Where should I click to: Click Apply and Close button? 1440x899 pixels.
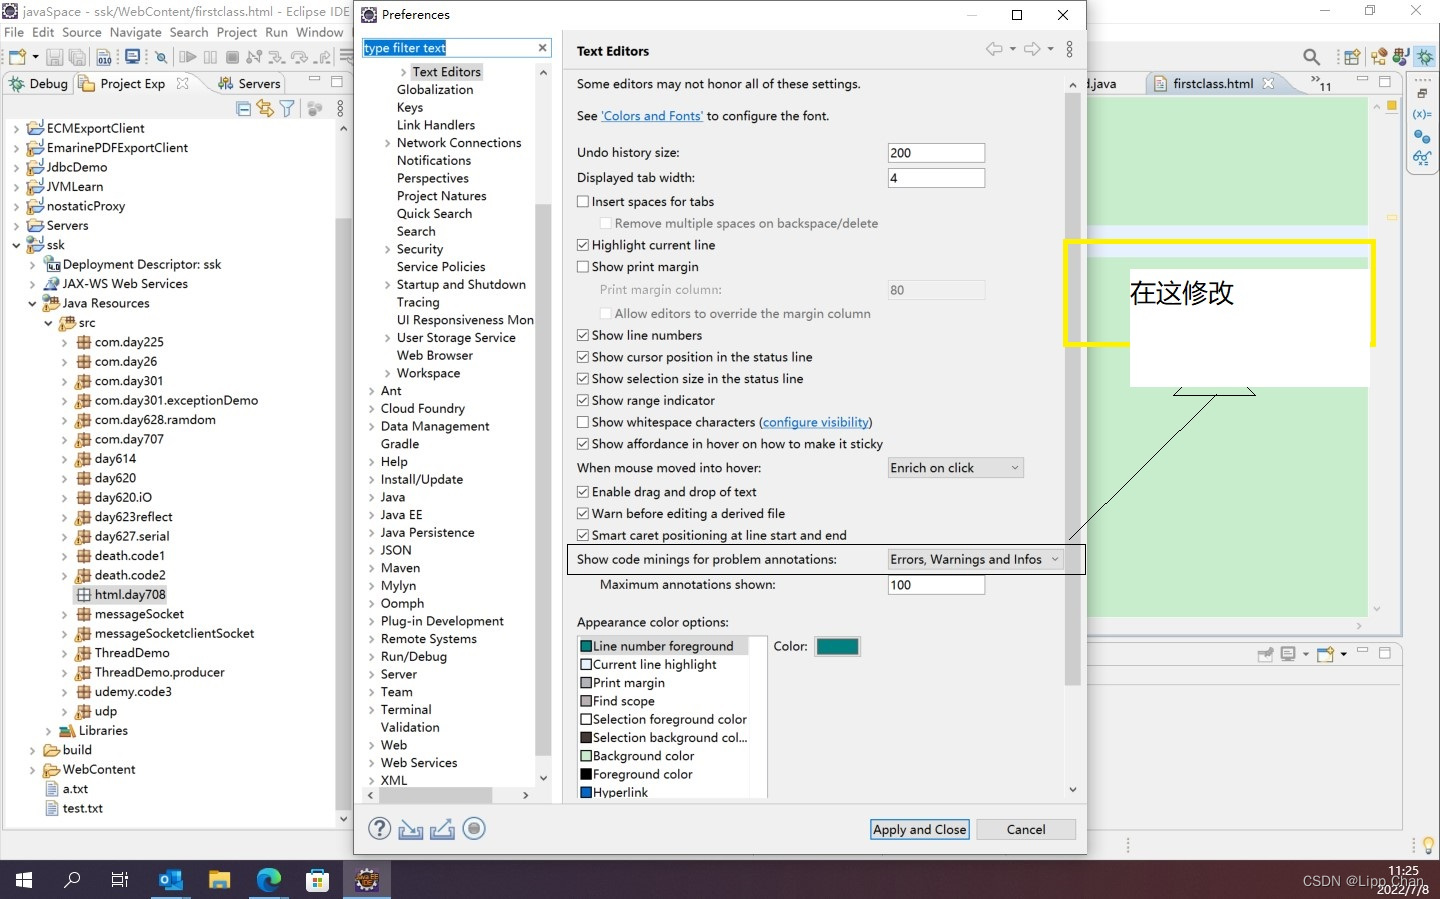click(x=920, y=829)
